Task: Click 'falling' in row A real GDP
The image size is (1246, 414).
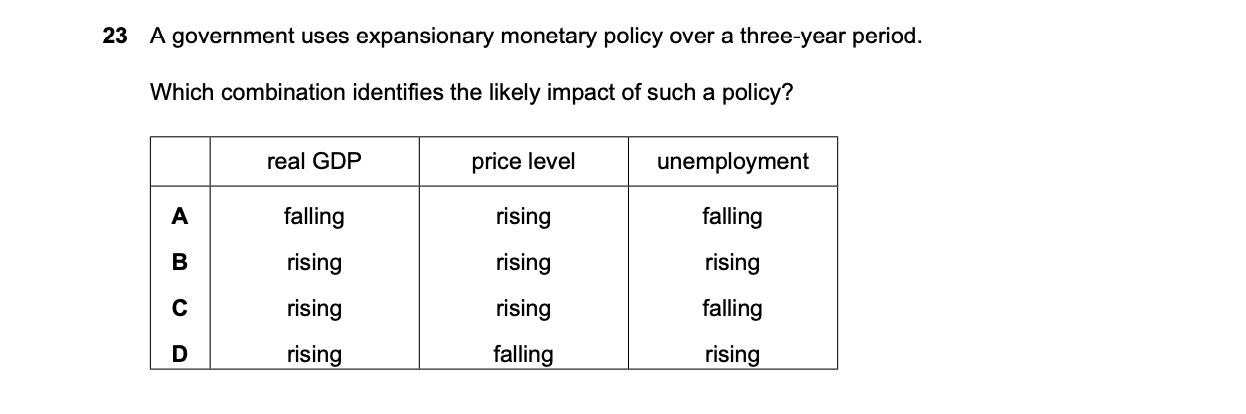Action: pyautogui.click(x=314, y=216)
